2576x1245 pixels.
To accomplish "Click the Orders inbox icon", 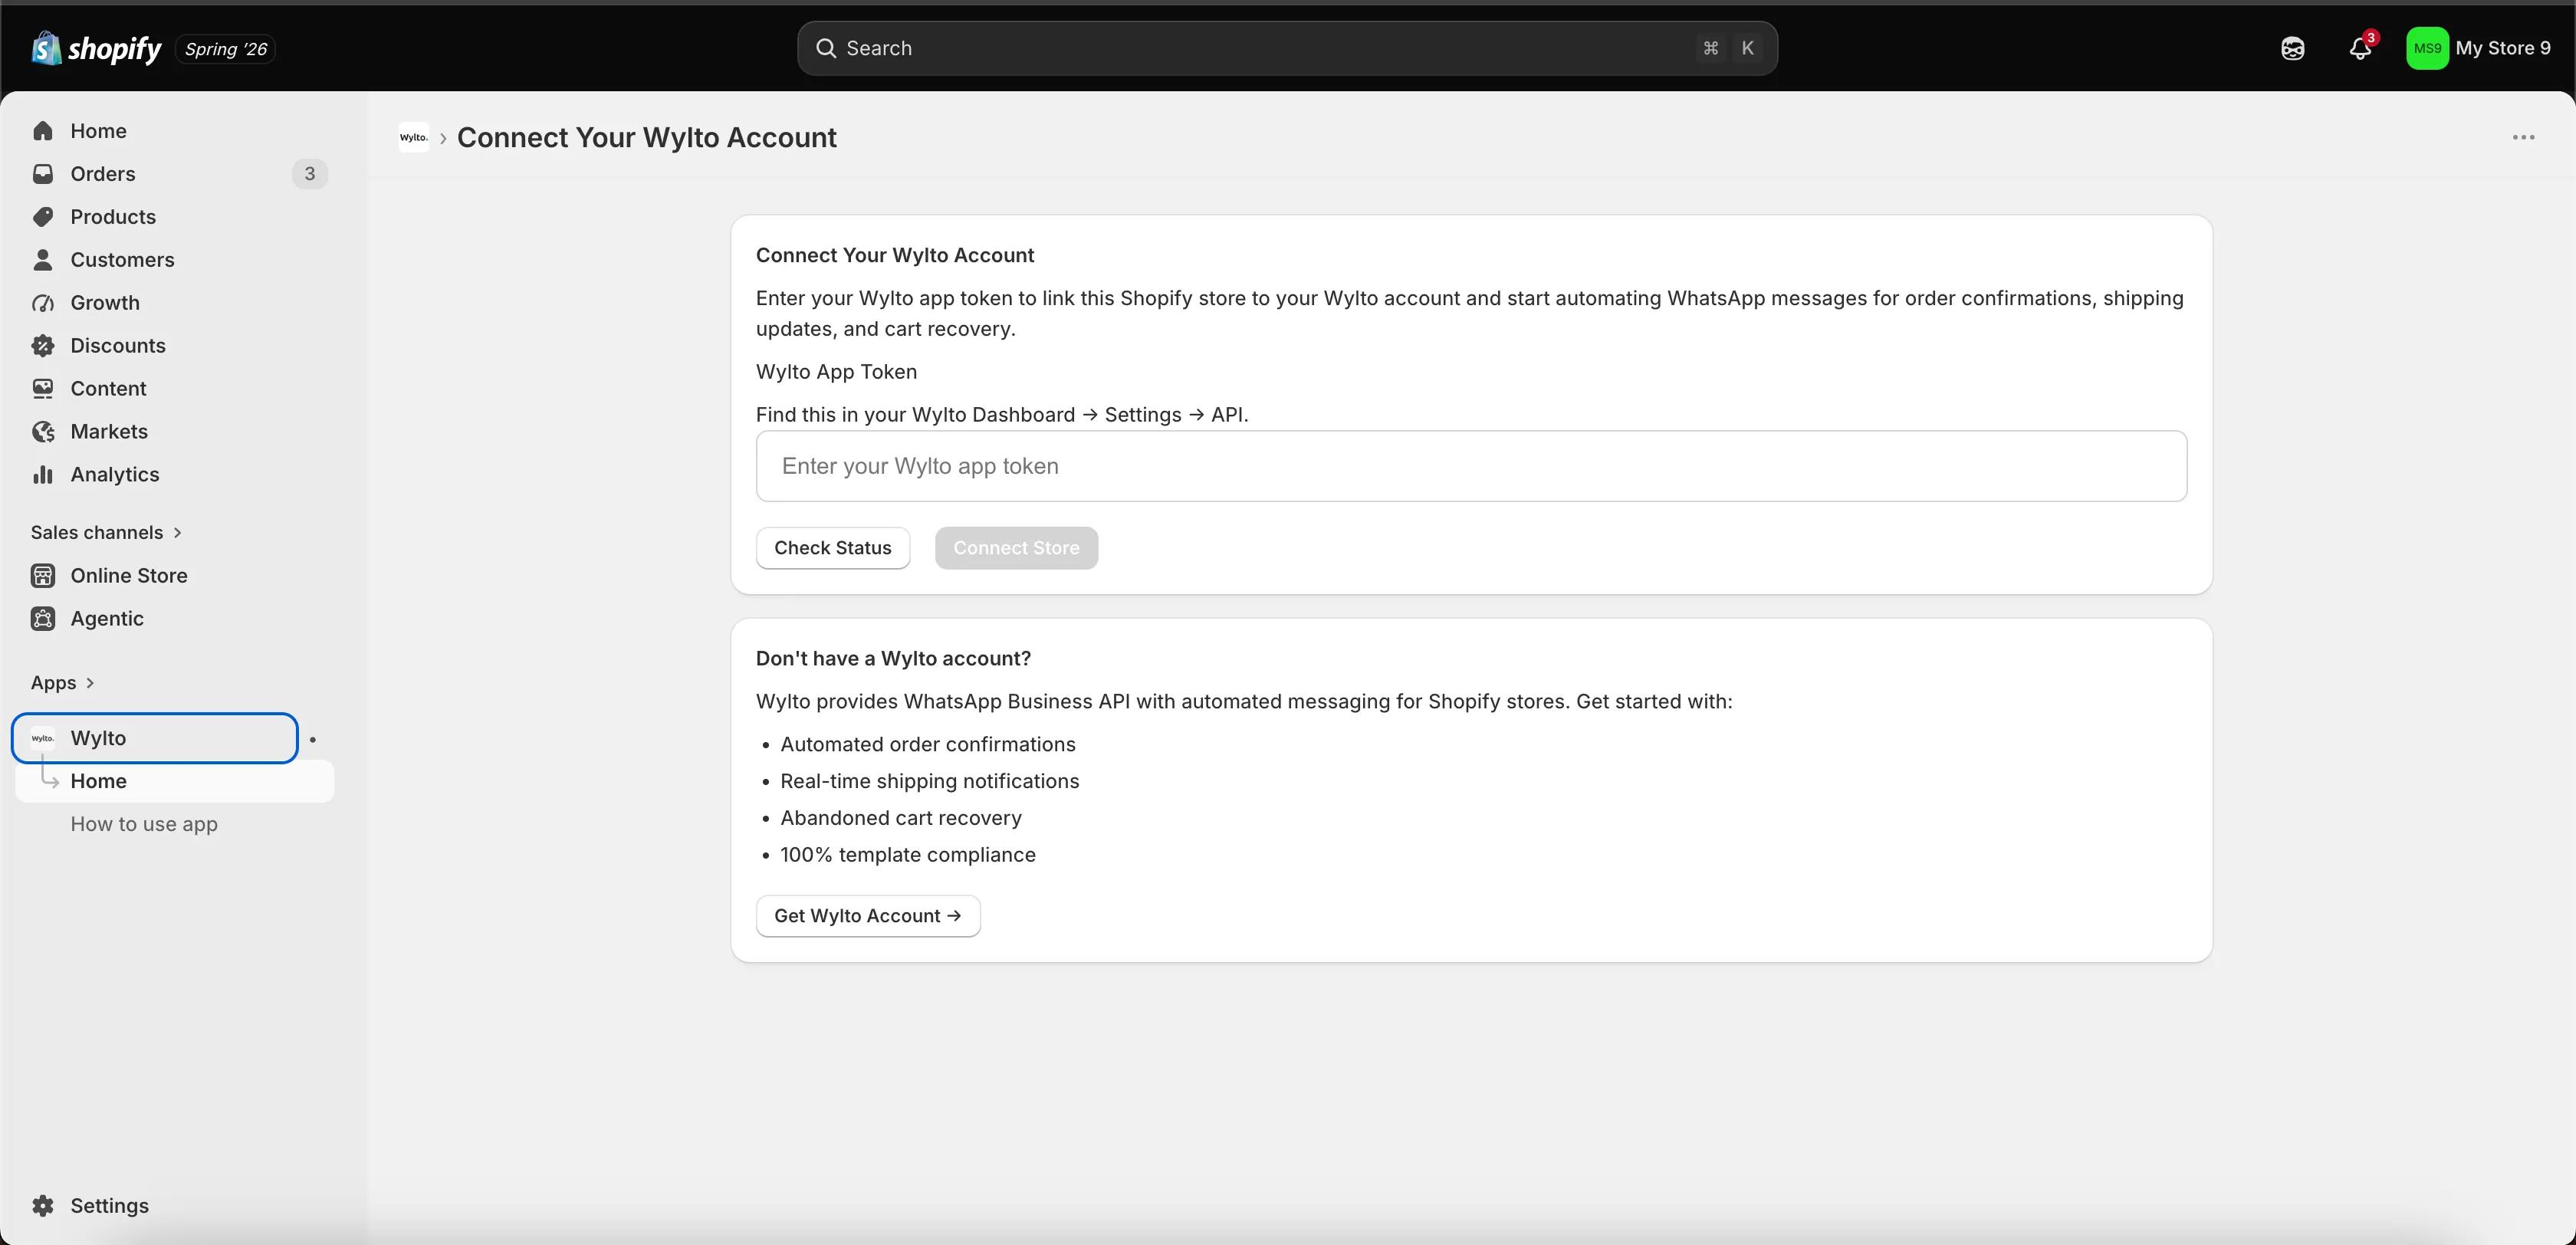I will tap(43, 174).
